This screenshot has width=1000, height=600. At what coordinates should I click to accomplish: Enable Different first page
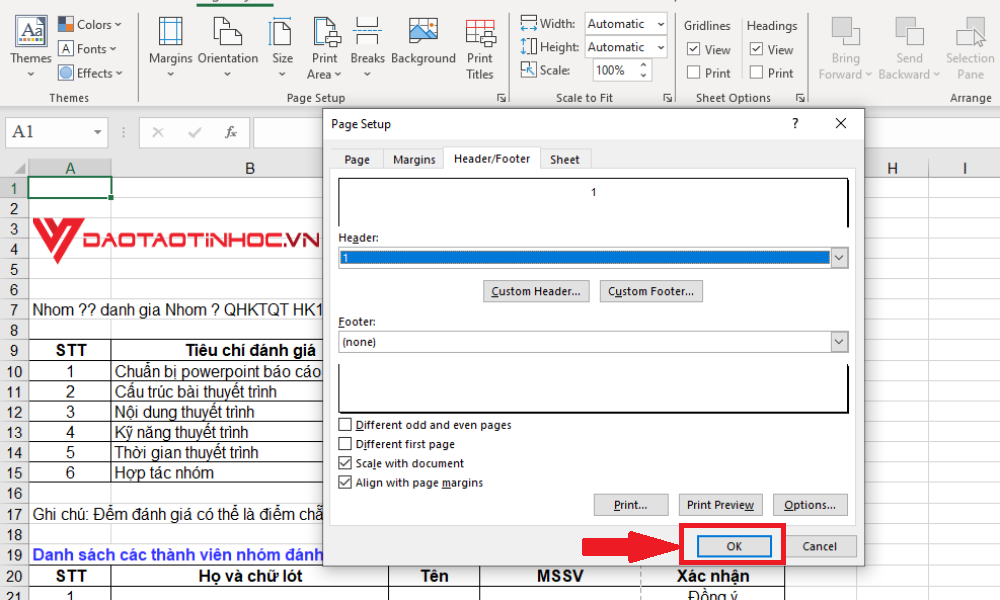345,443
